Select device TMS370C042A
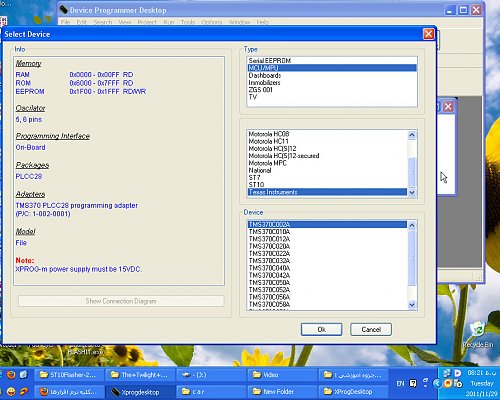500x400 pixels. [x=328, y=275]
